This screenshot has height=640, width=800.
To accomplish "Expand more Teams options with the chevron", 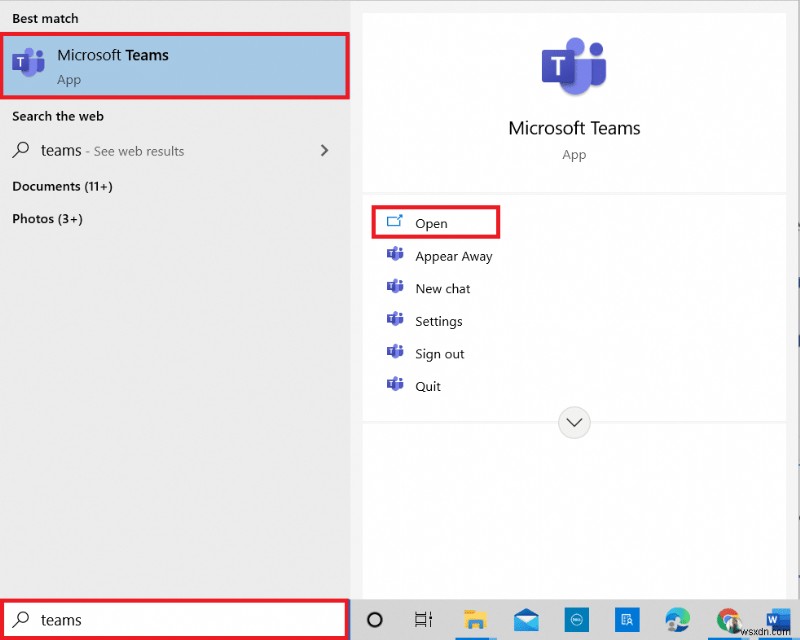I will coord(574,422).
